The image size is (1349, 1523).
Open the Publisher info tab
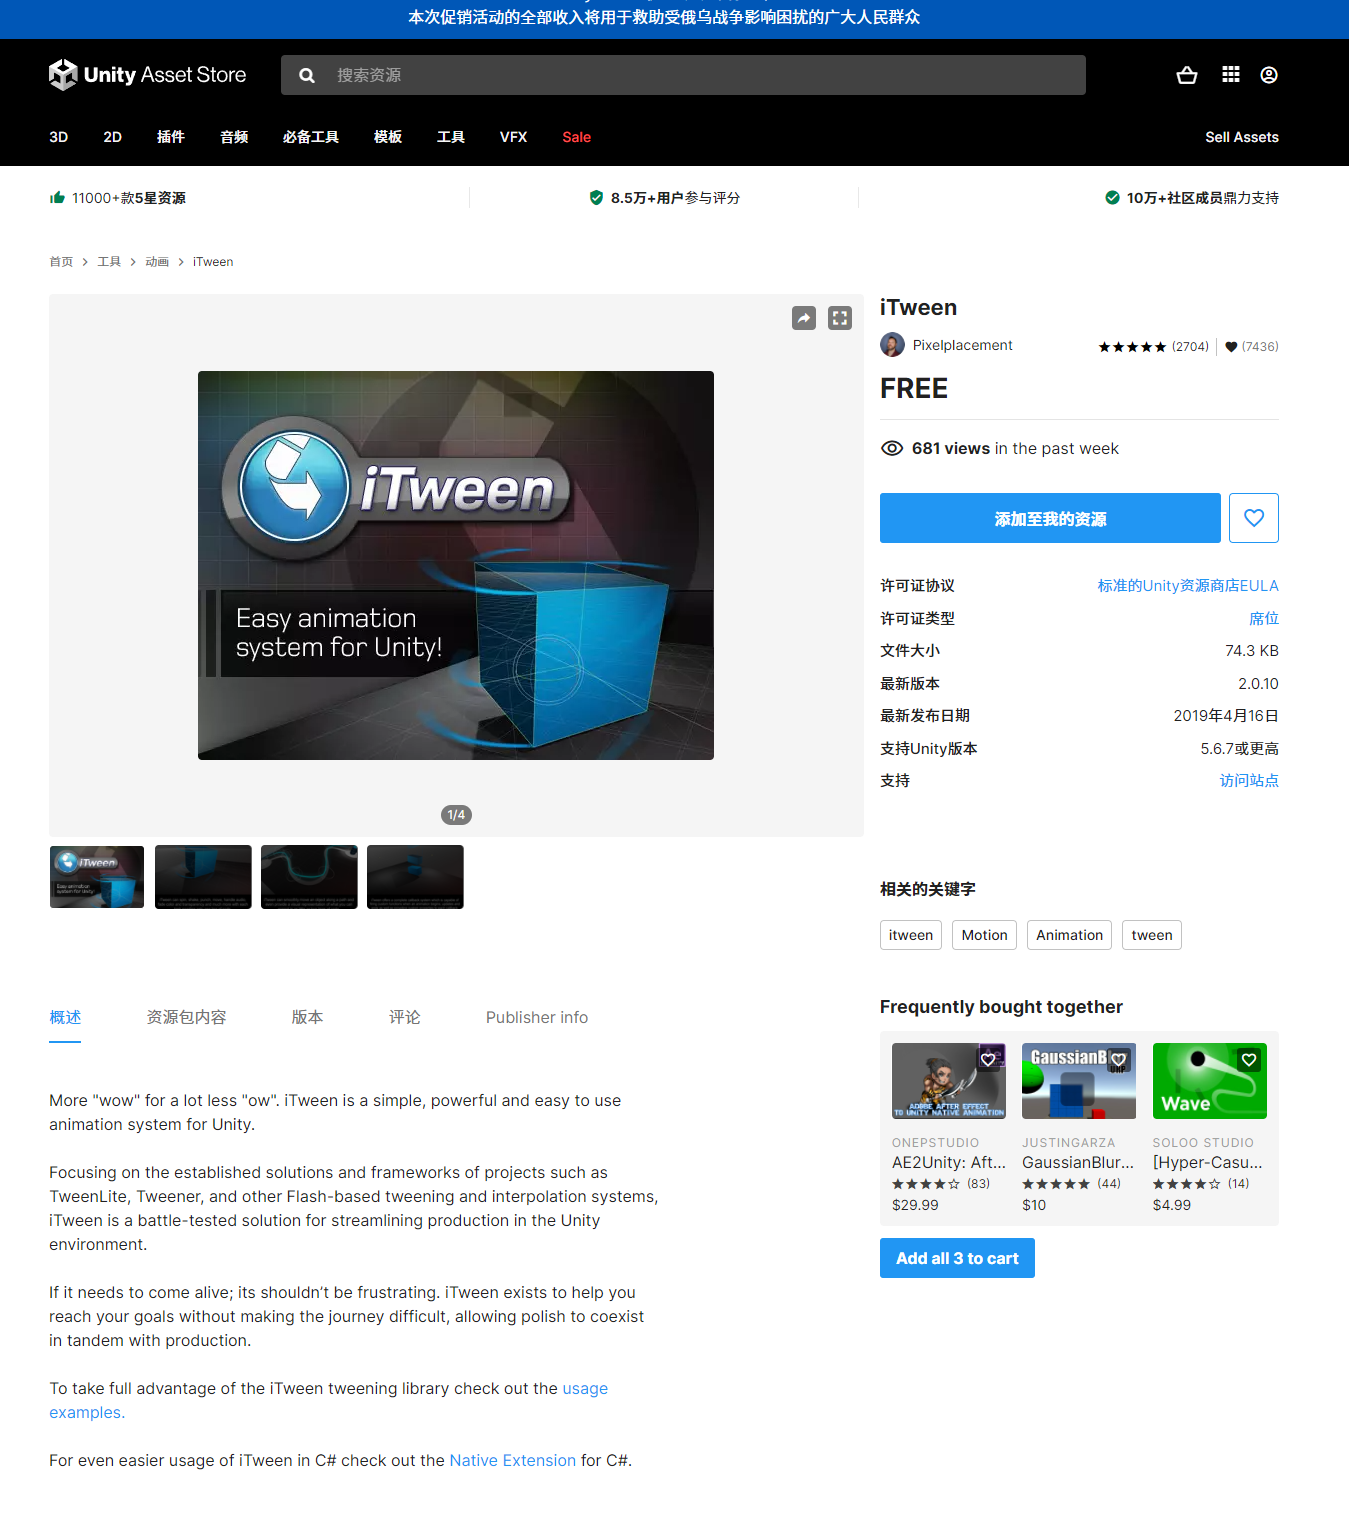pyautogui.click(x=536, y=1017)
